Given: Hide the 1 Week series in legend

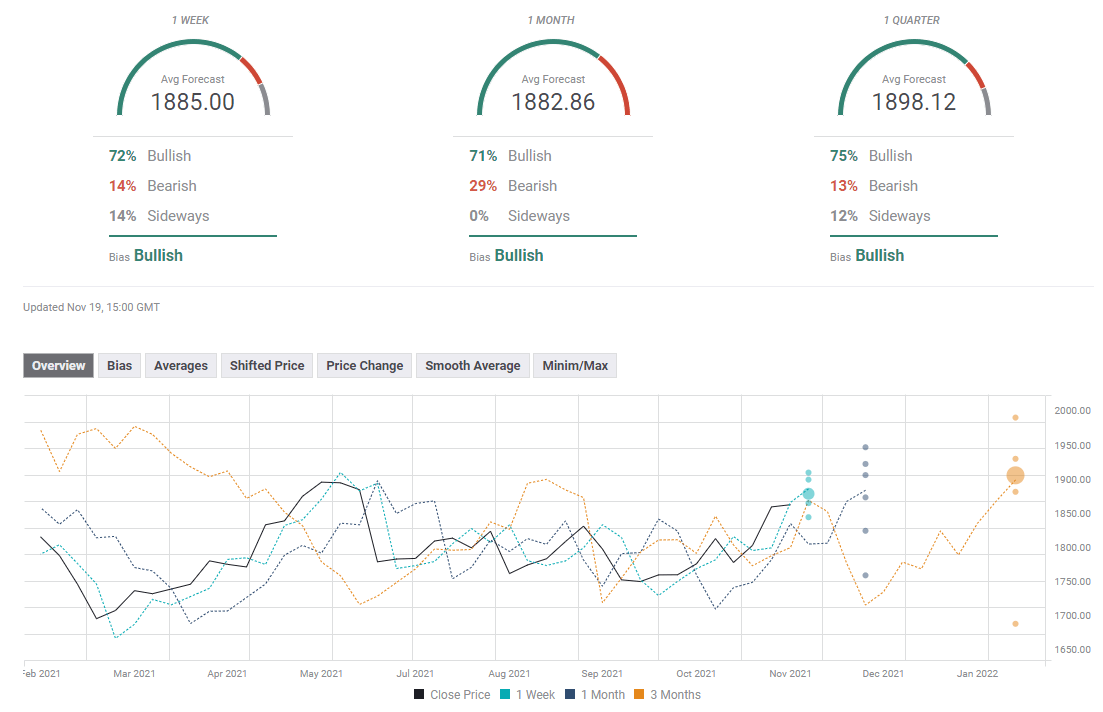Looking at the screenshot, I should [530, 695].
